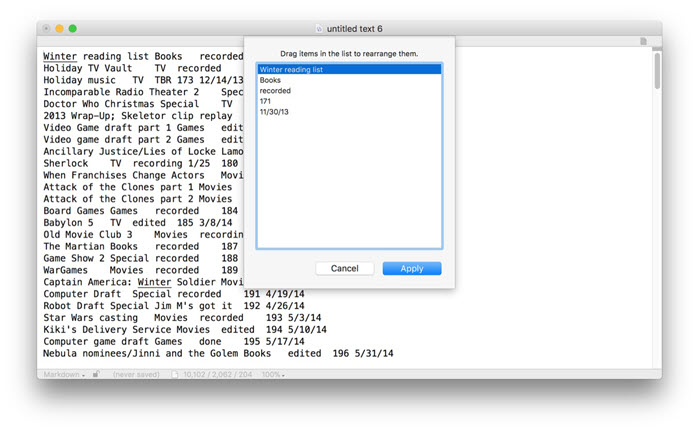Click the 'Old Movie Club 3' line
700x432 pixels.
coord(143,235)
